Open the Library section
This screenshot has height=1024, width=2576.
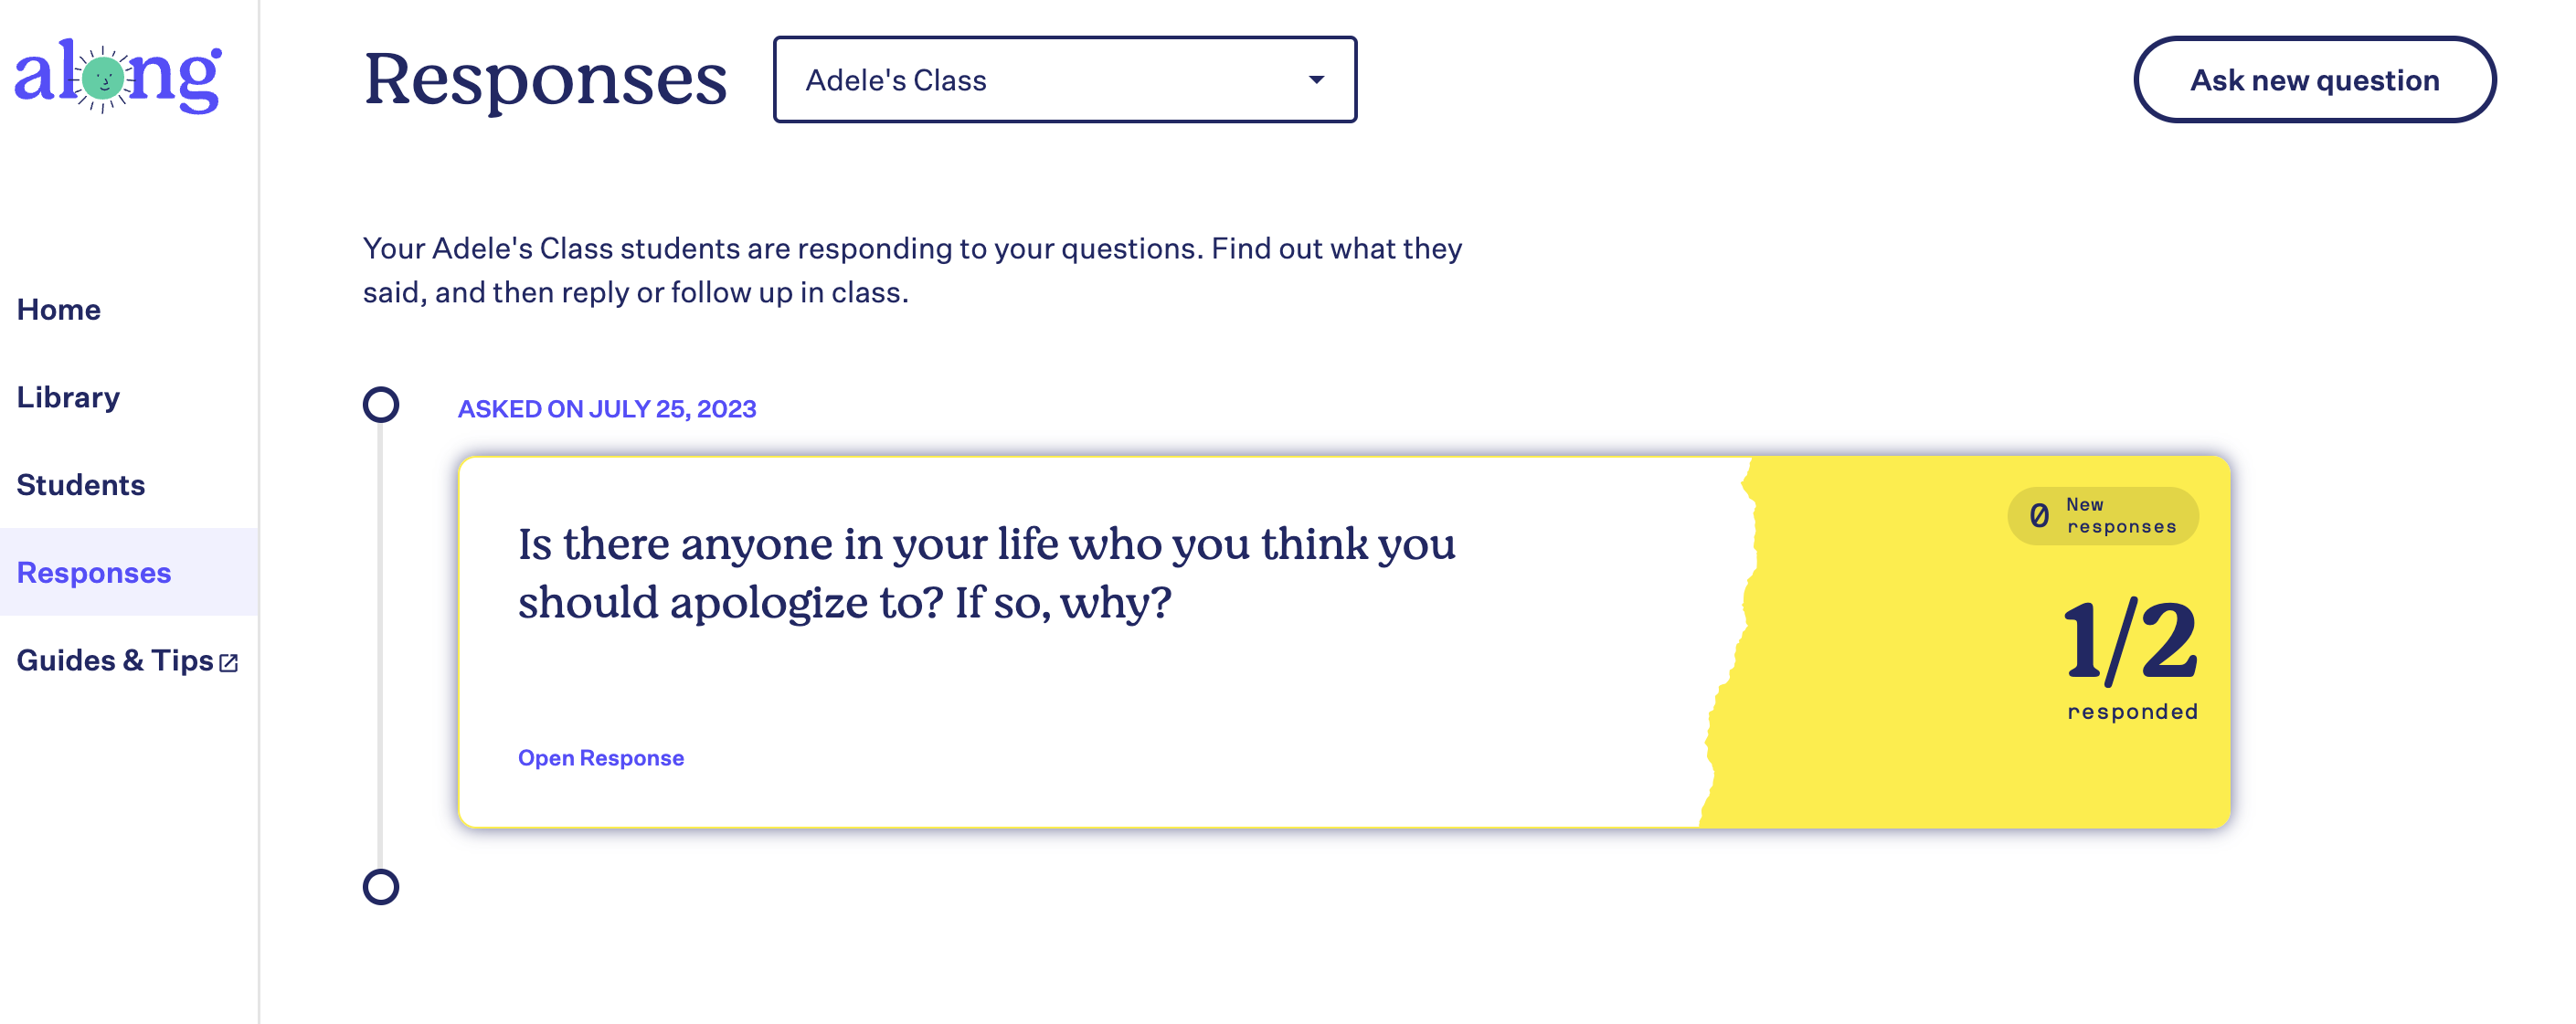pos(68,397)
